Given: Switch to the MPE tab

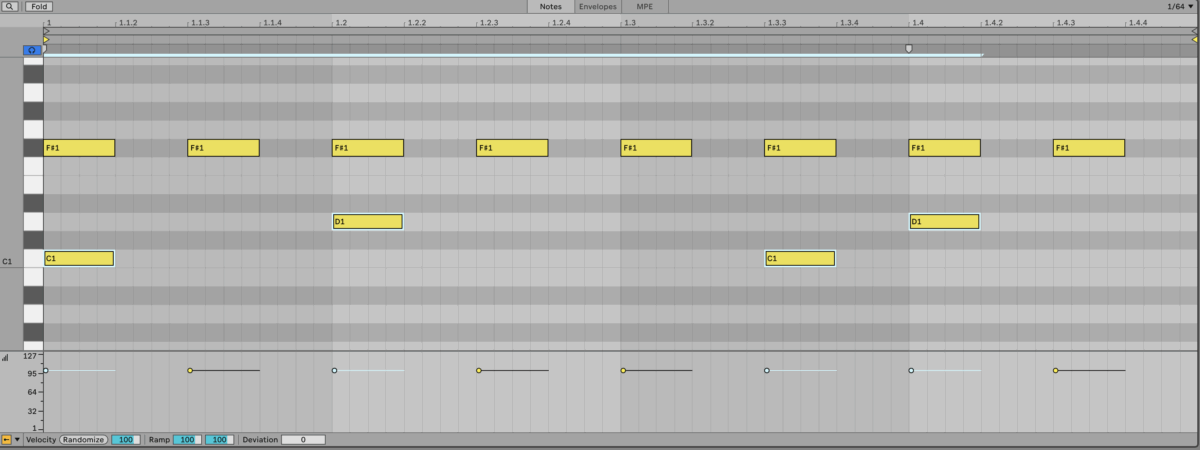Looking at the screenshot, I should (644, 6).
